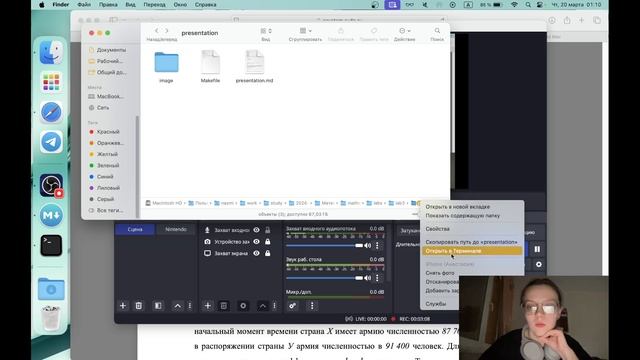Move the OBS scene up
Image resolution: width=640 pixels, height=360 pixels.
[x=178, y=305]
